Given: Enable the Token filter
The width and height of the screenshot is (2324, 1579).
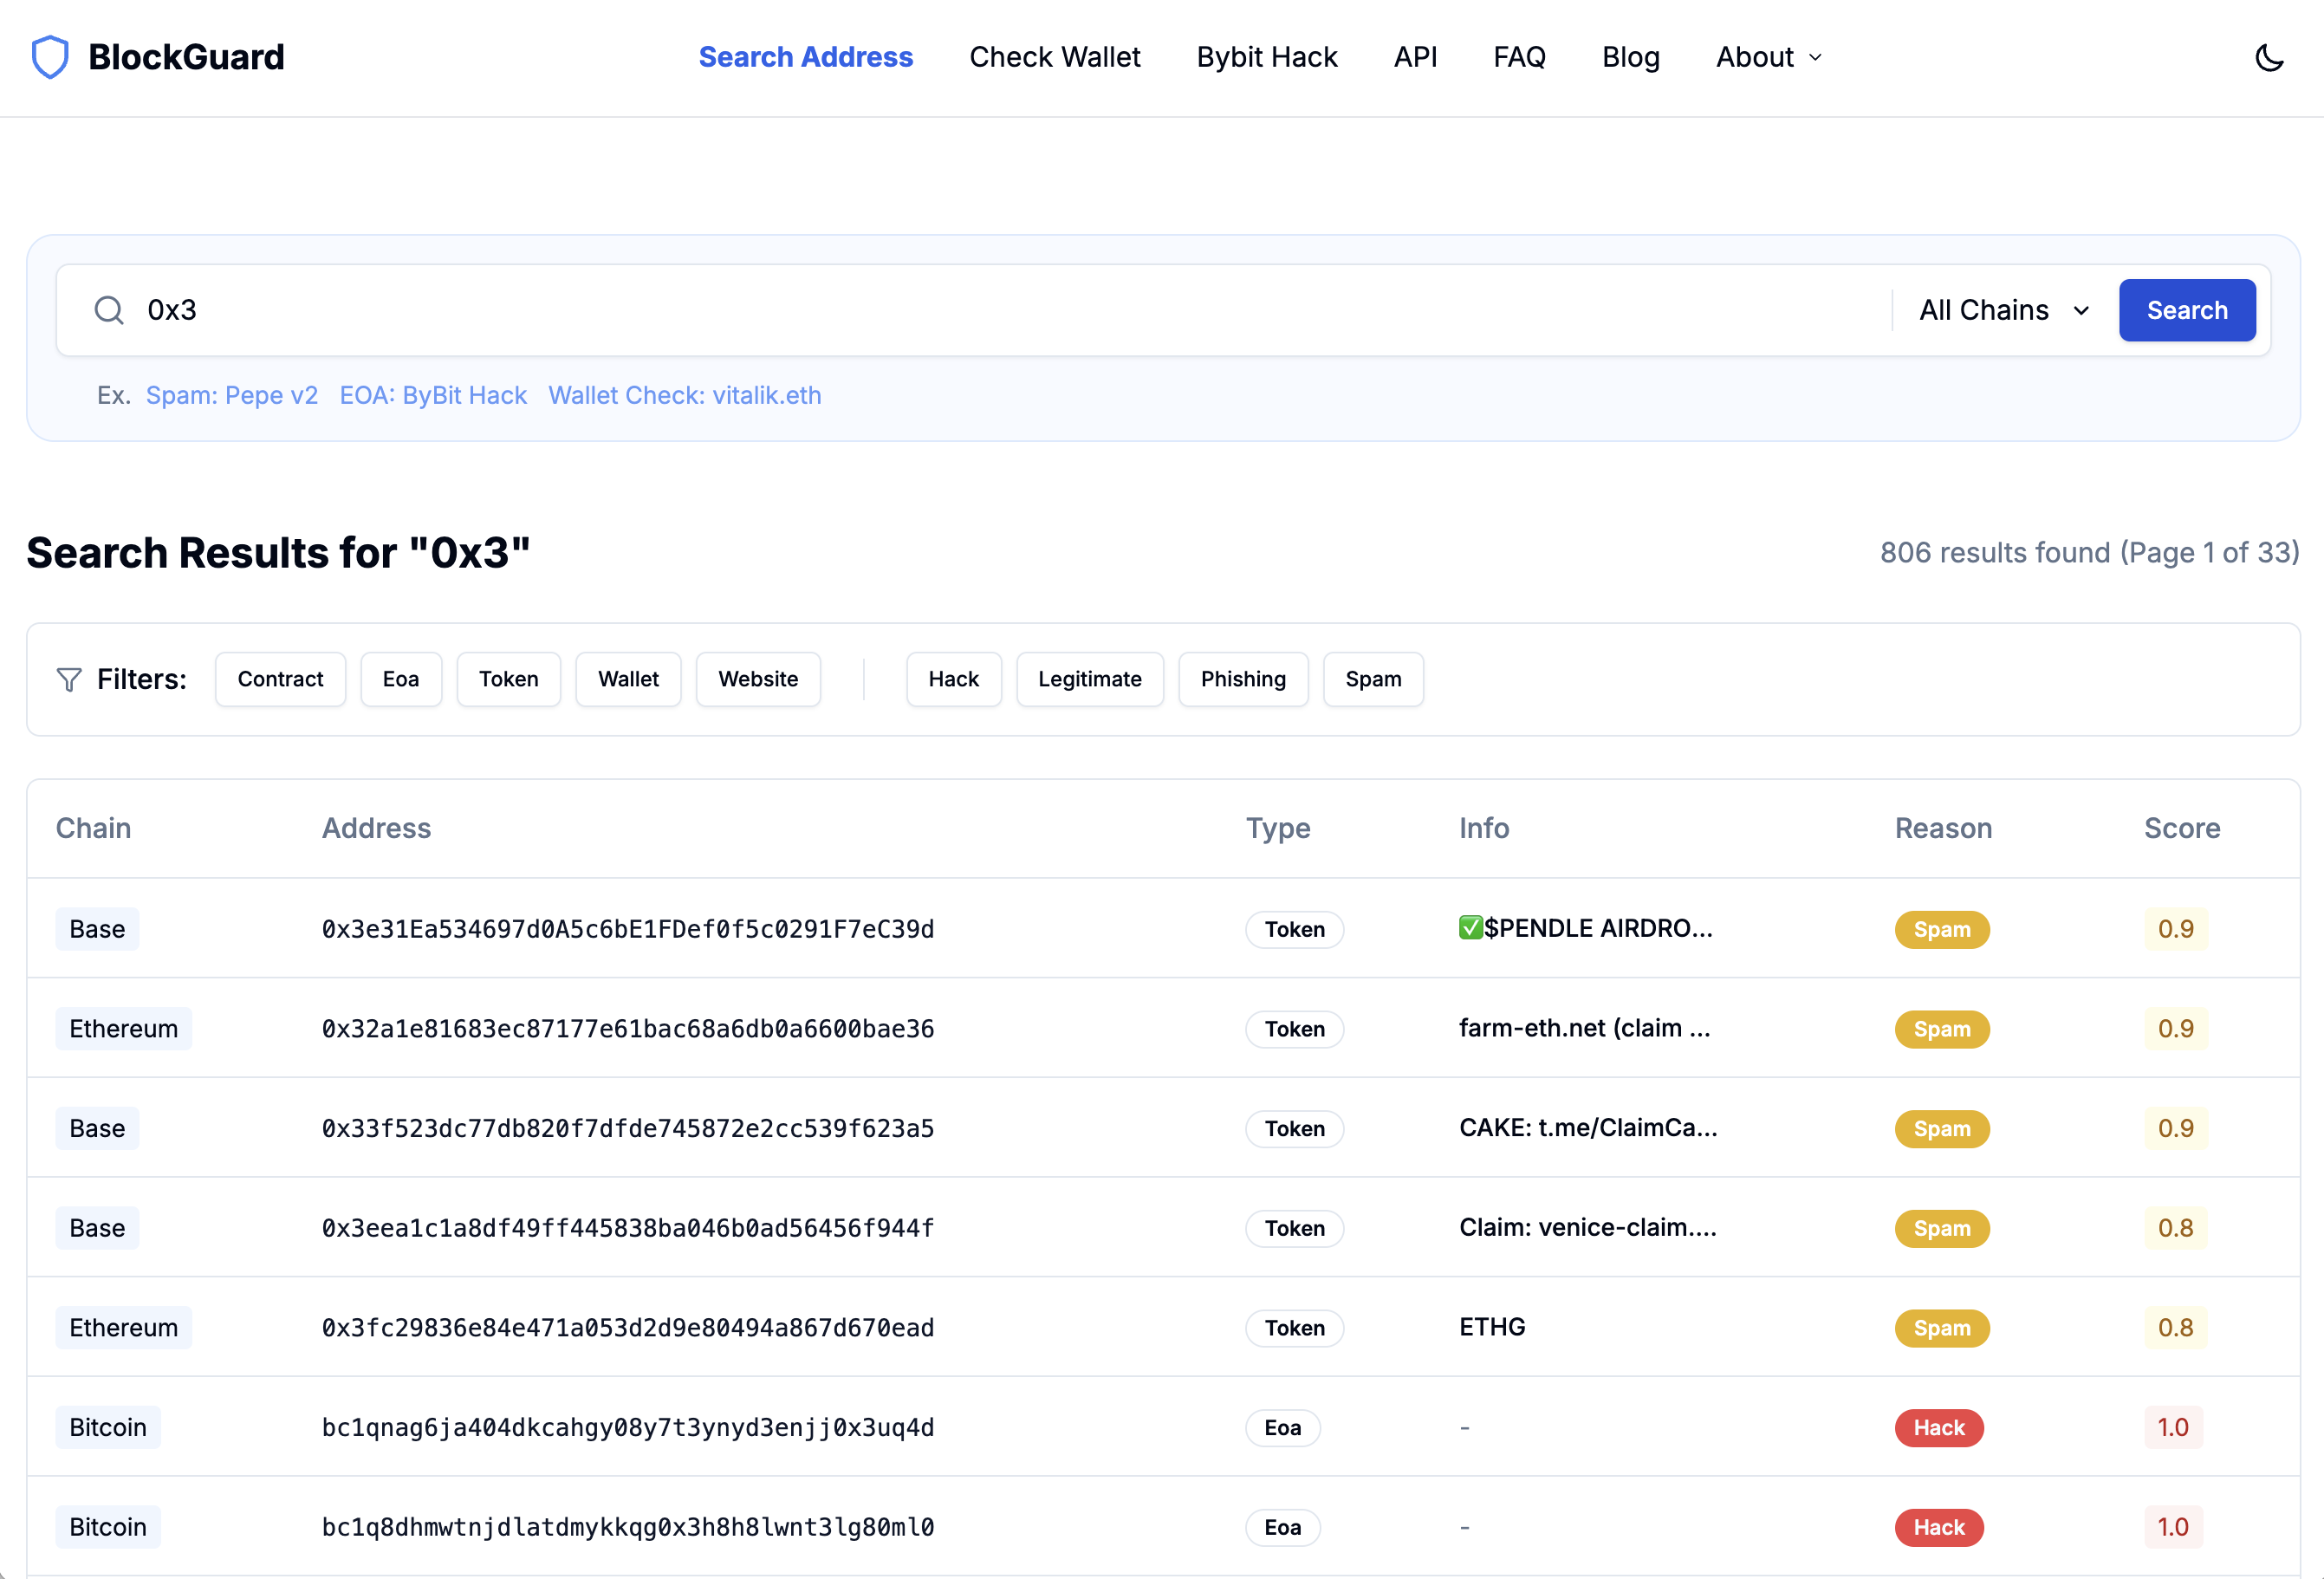Looking at the screenshot, I should [x=508, y=679].
